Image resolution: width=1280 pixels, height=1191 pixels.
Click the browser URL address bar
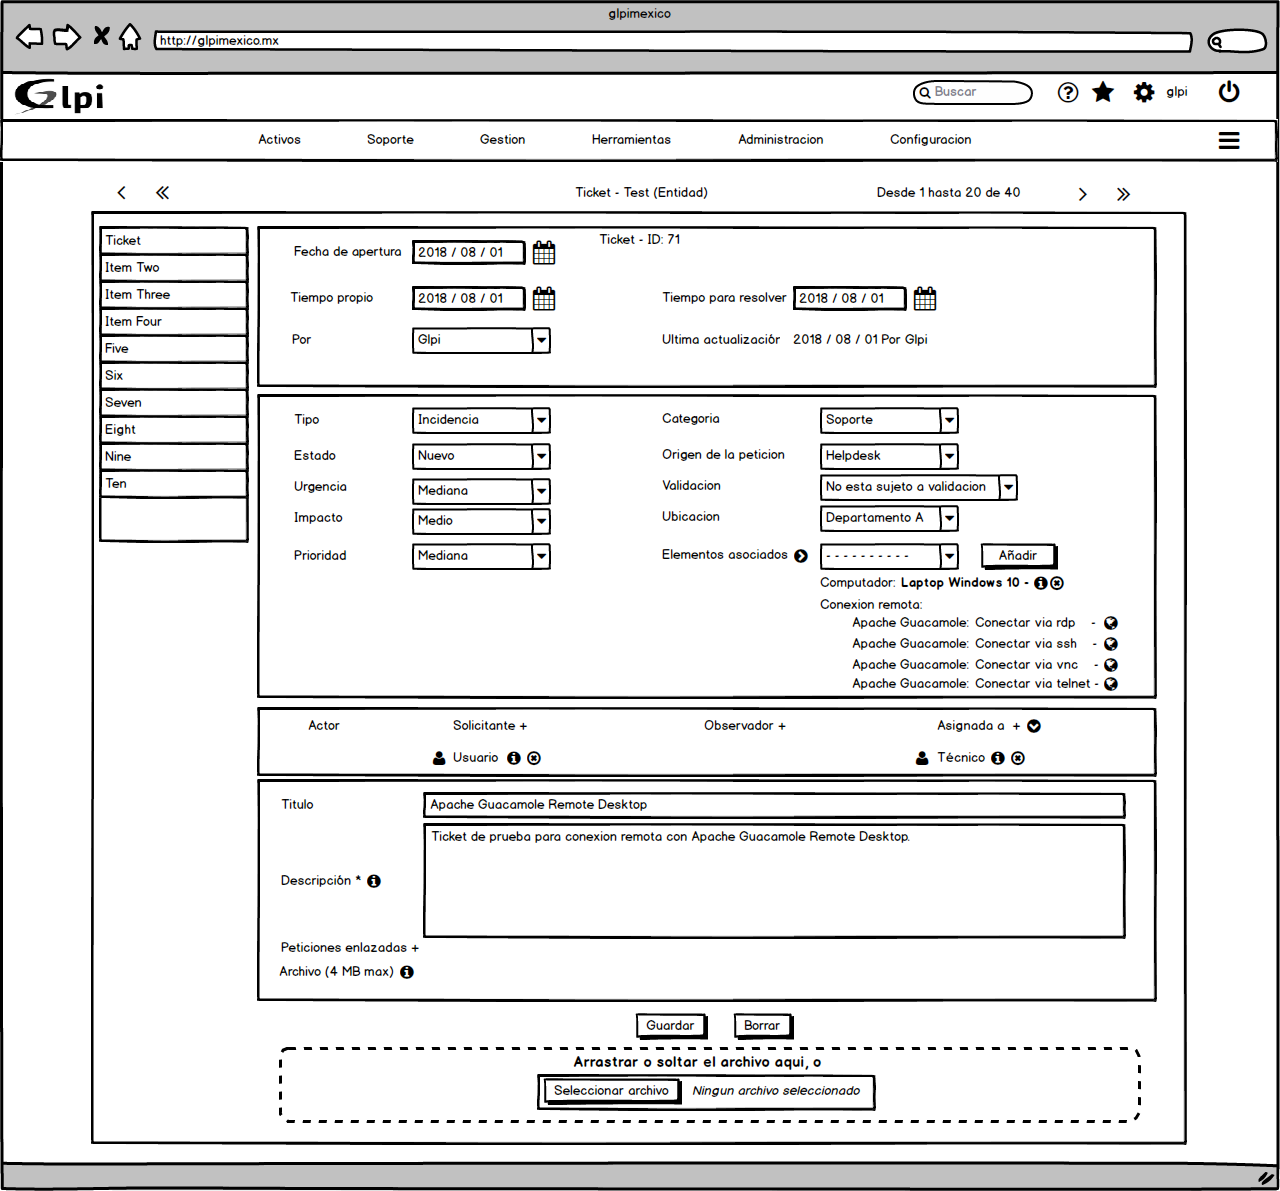[x=673, y=41]
